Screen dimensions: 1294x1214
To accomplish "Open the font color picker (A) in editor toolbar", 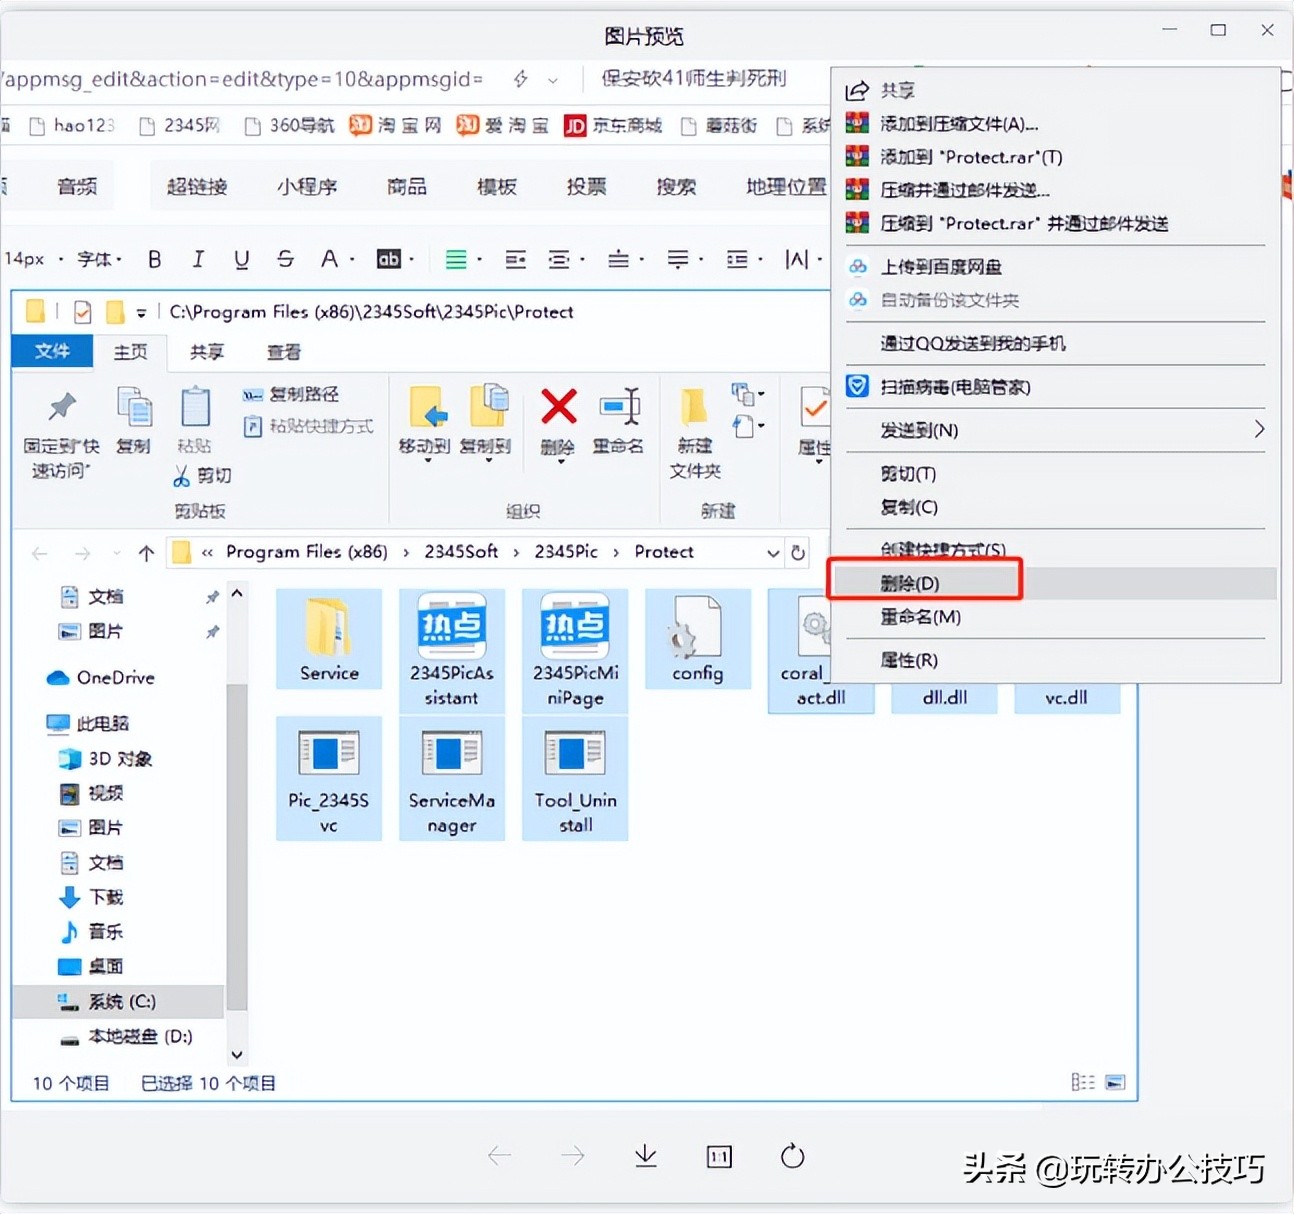I will point(330,258).
